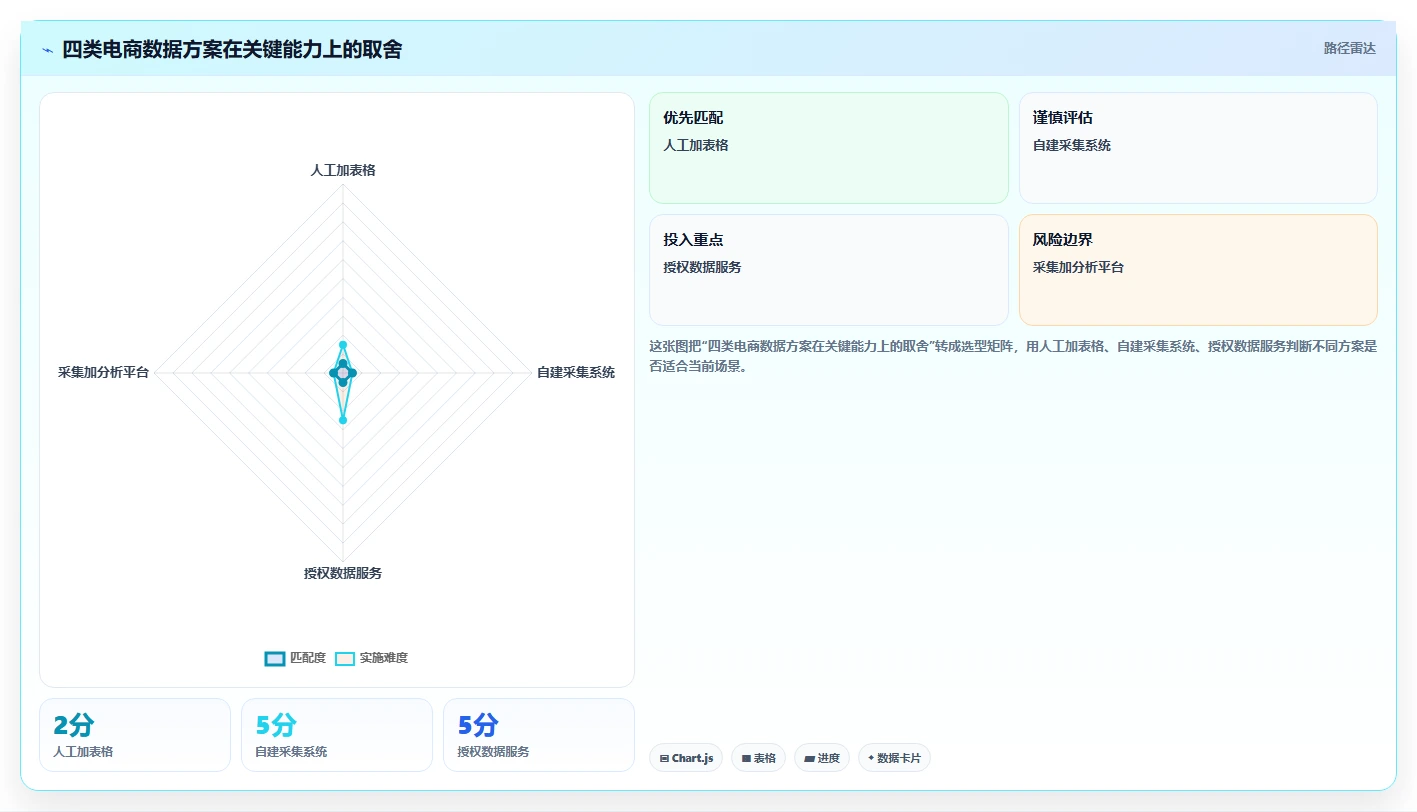1417x812 pixels.
Task: Open the 风险边界 card
Action: (1198, 270)
